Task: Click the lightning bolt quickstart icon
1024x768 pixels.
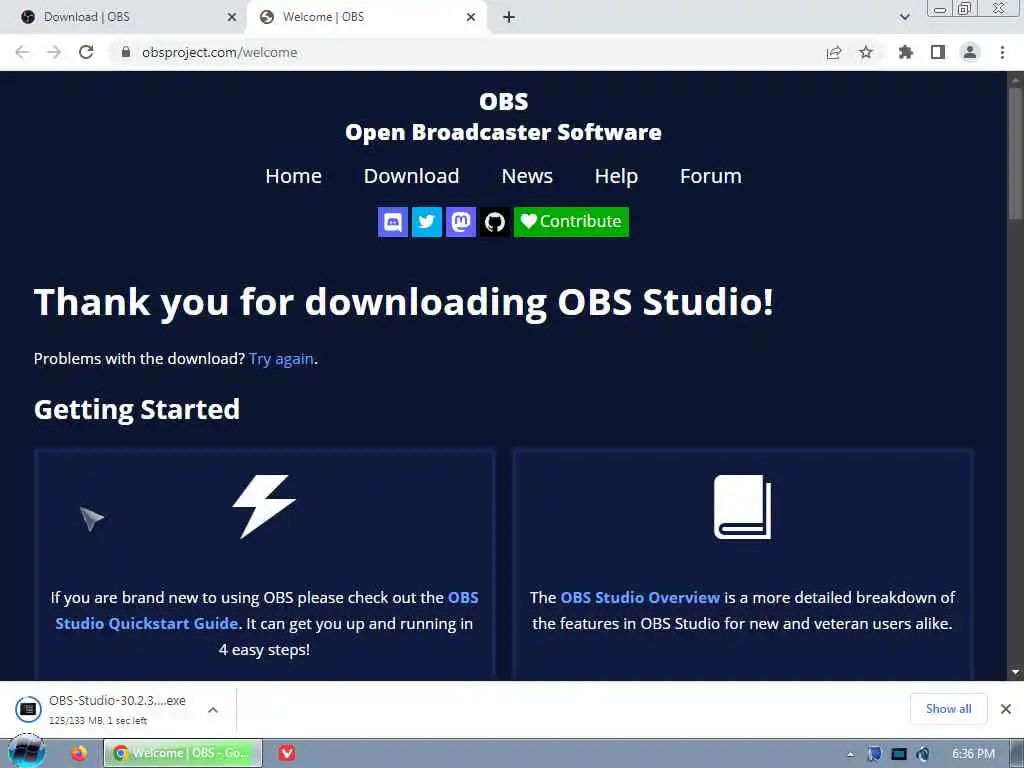Action: coord(264,506)
